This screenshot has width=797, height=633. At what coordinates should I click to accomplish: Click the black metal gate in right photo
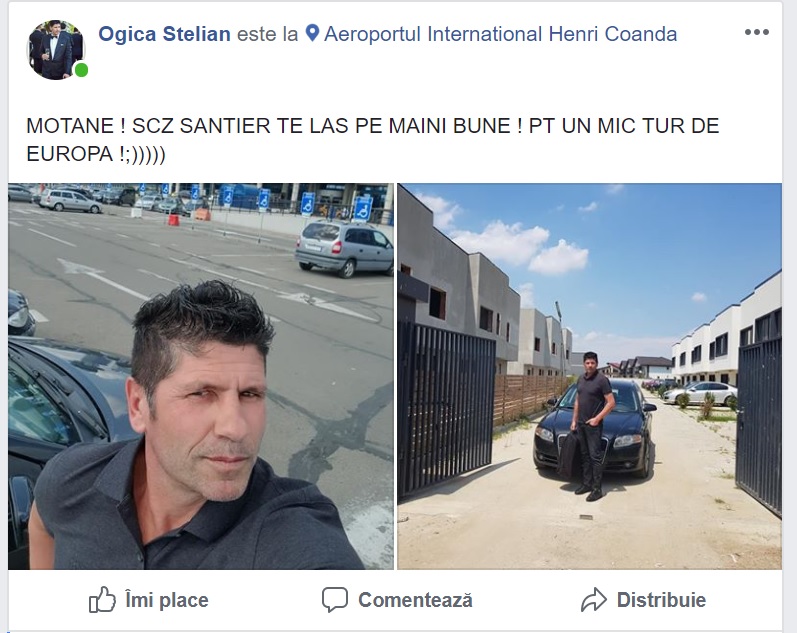pos(446,407)
